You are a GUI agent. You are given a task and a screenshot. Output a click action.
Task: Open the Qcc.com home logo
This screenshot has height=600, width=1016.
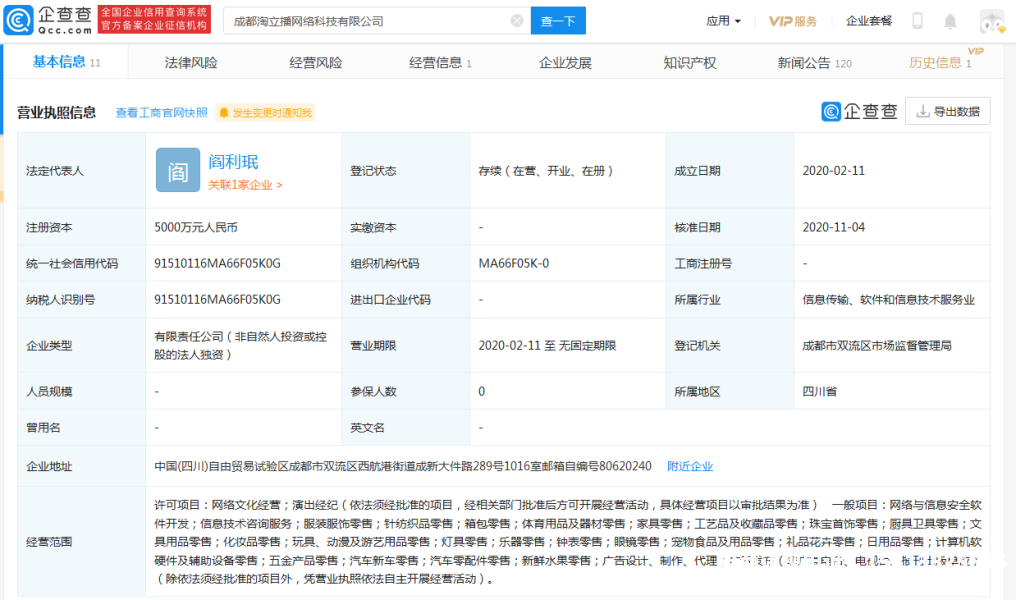coord(48,20)
